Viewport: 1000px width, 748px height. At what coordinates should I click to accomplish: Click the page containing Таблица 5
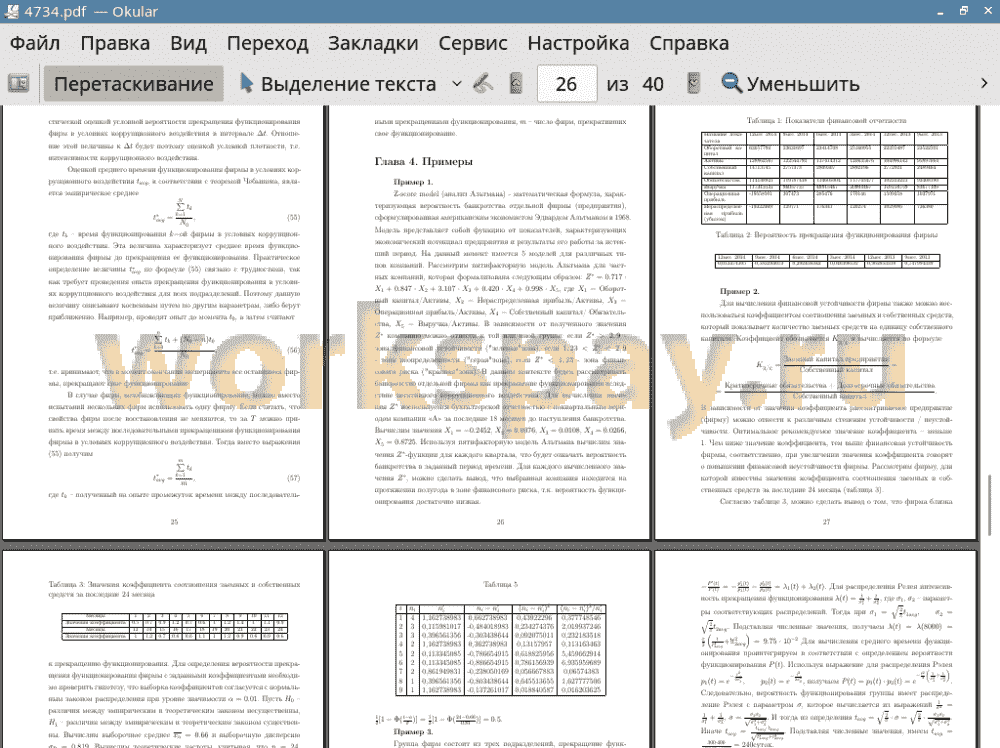[x=489, y=649]
